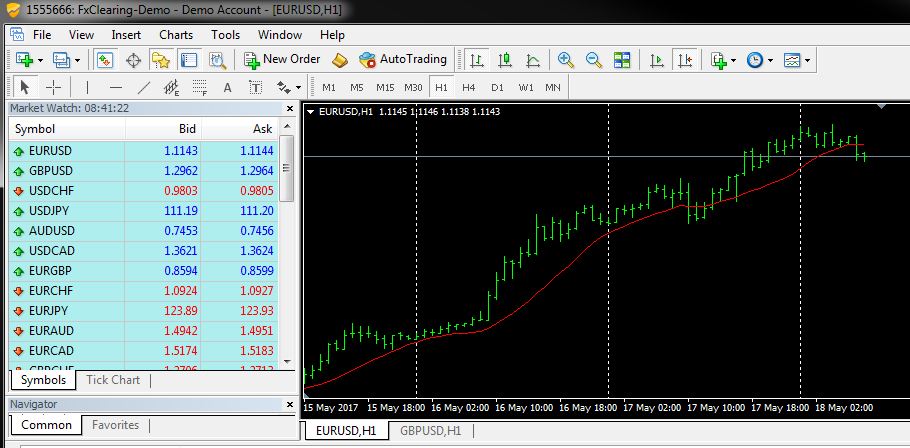Select the Text label tool

point(227,87)
